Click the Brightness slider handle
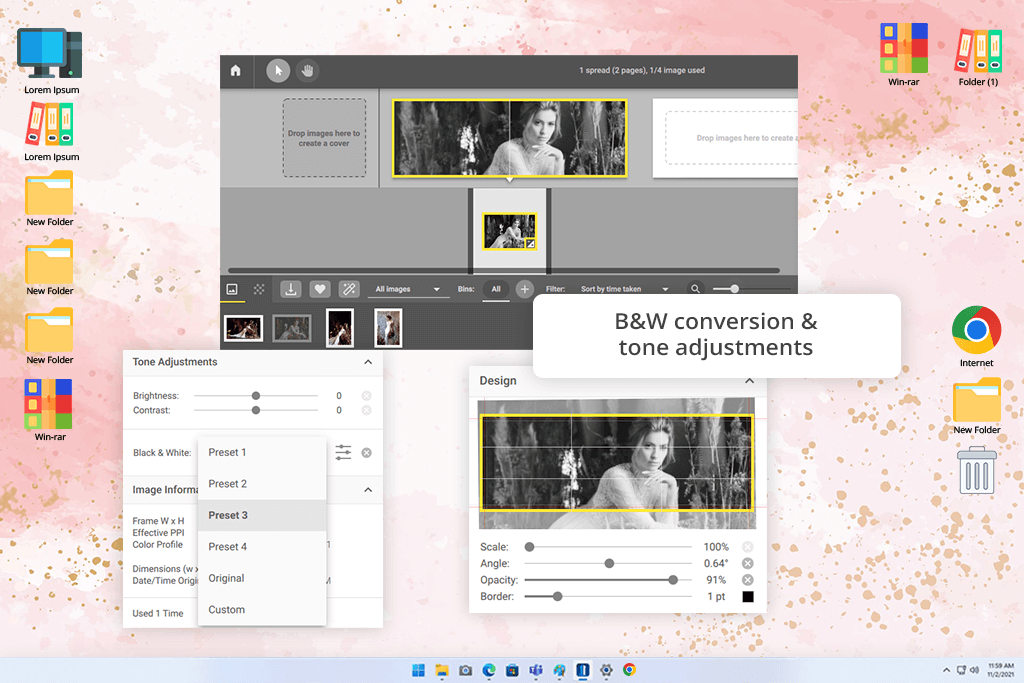1024x683 pixels. [256, 396]
